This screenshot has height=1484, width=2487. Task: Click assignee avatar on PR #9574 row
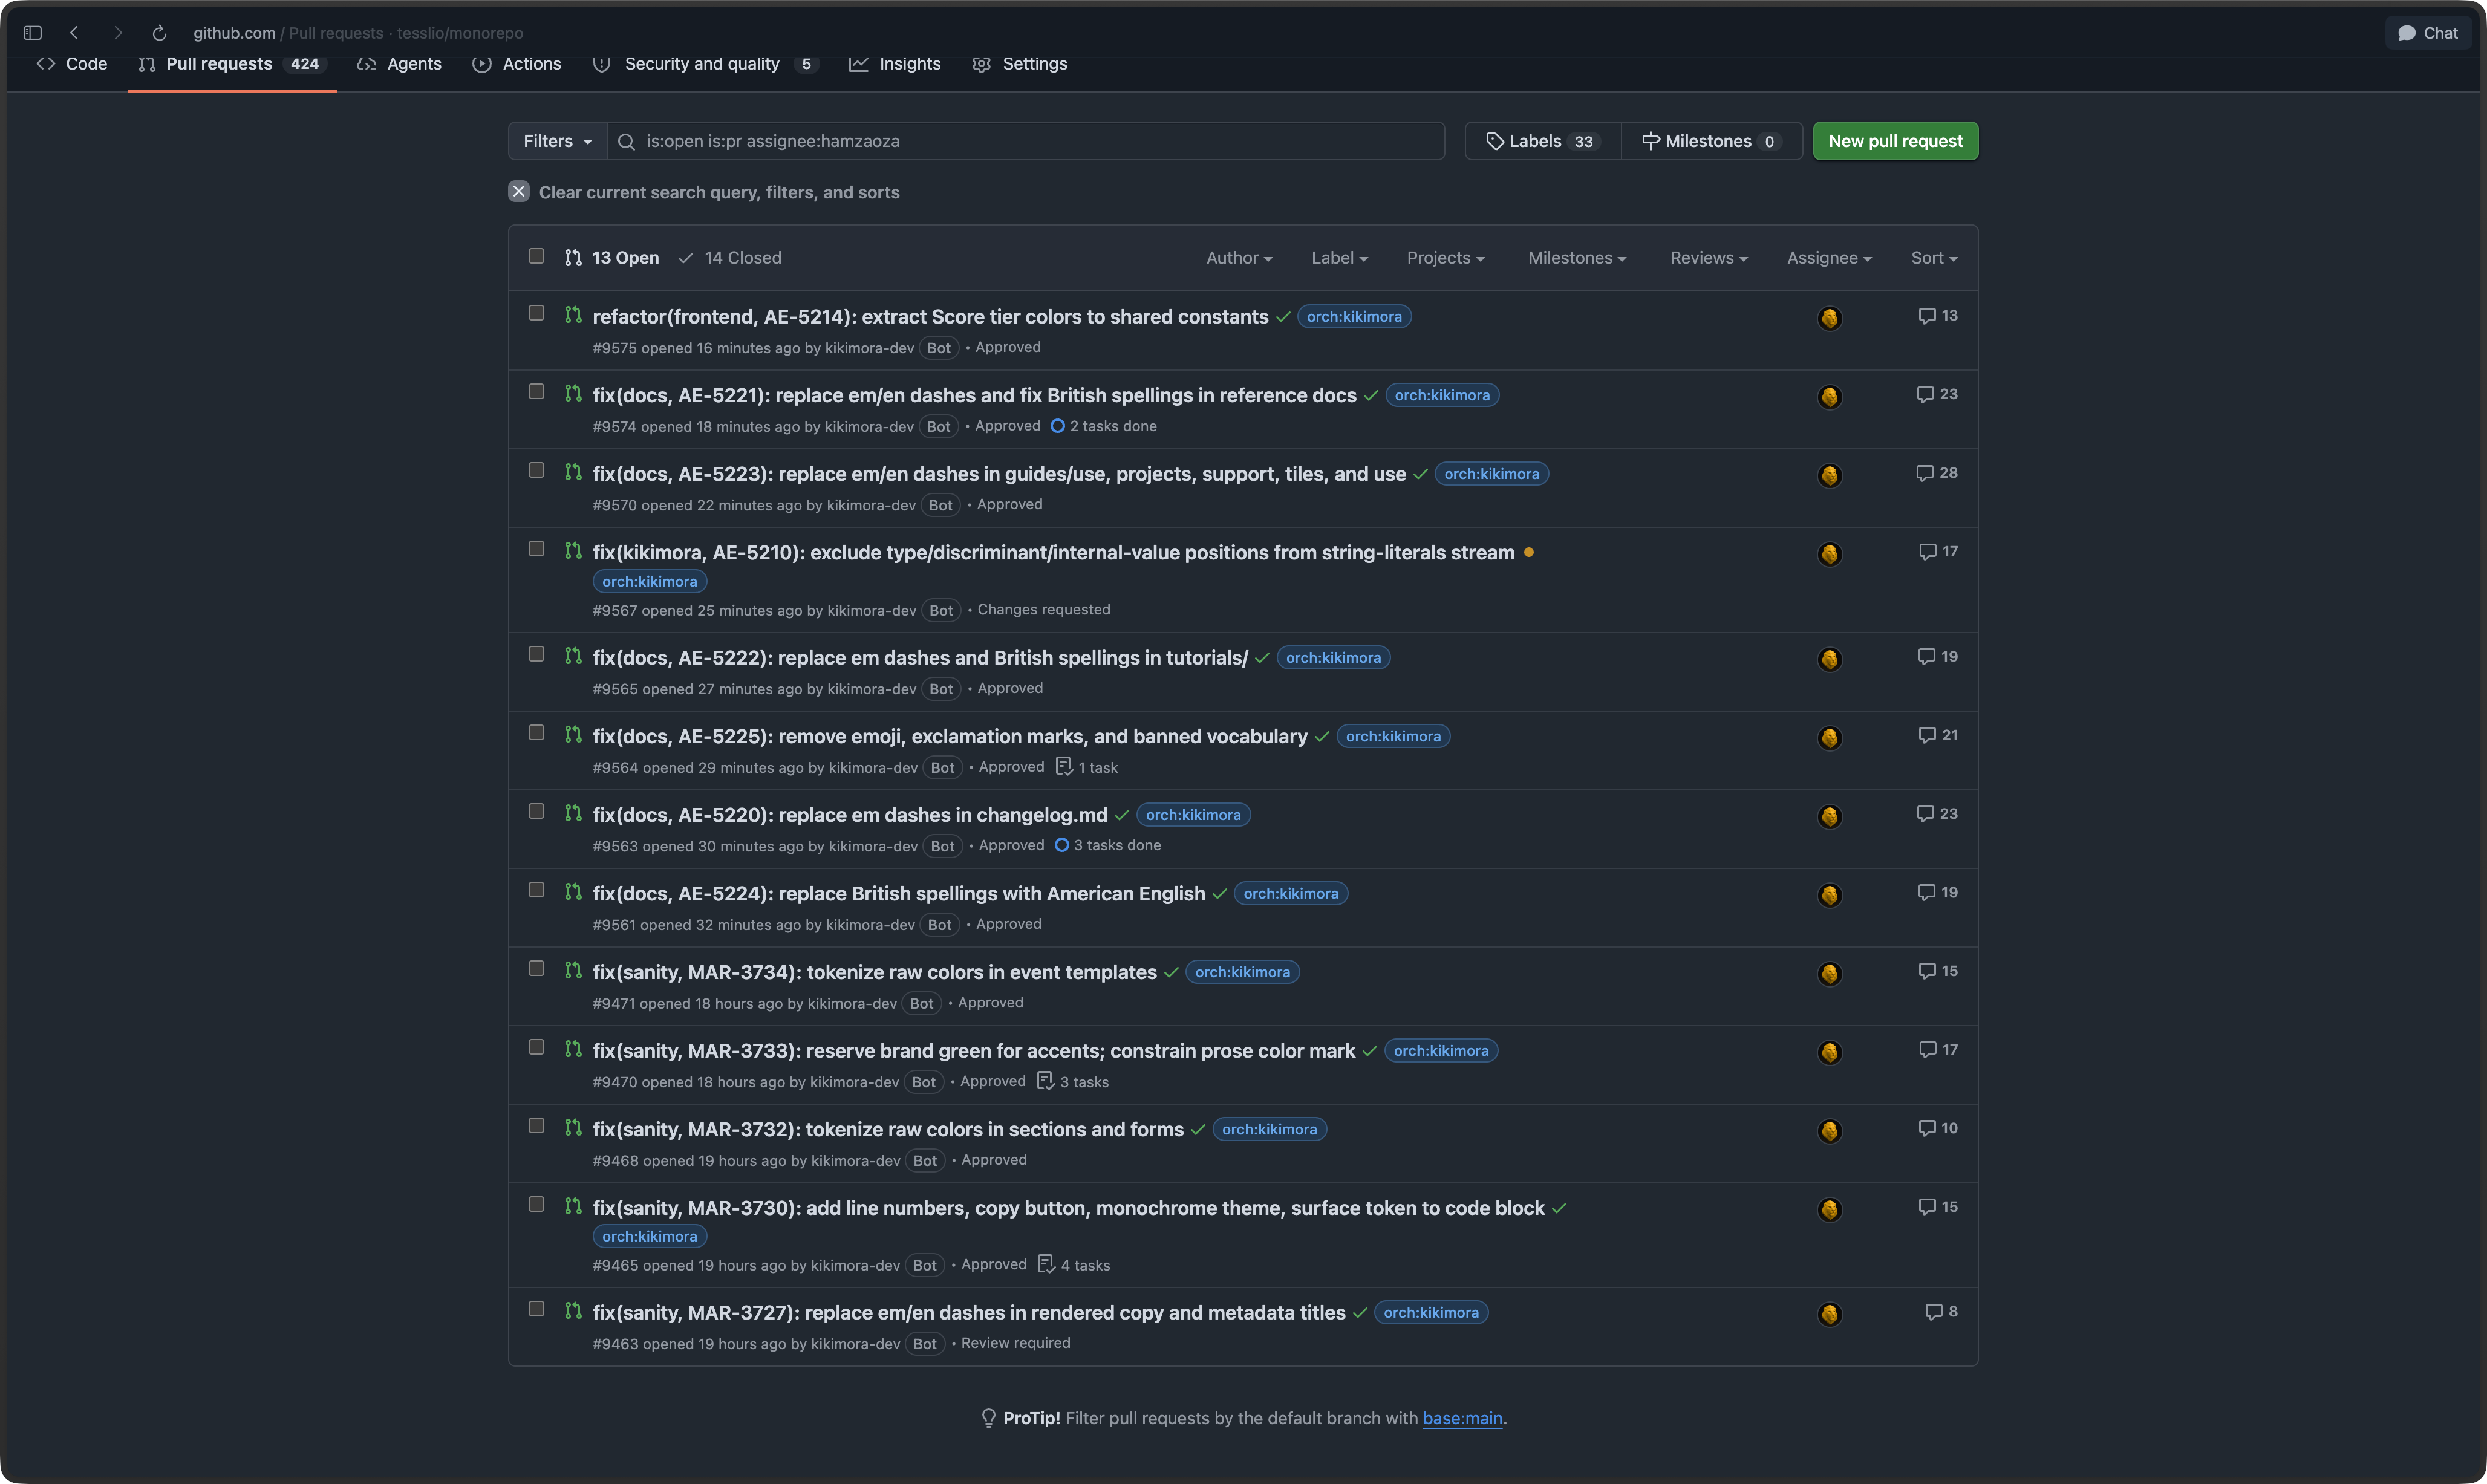point(1829,397)
